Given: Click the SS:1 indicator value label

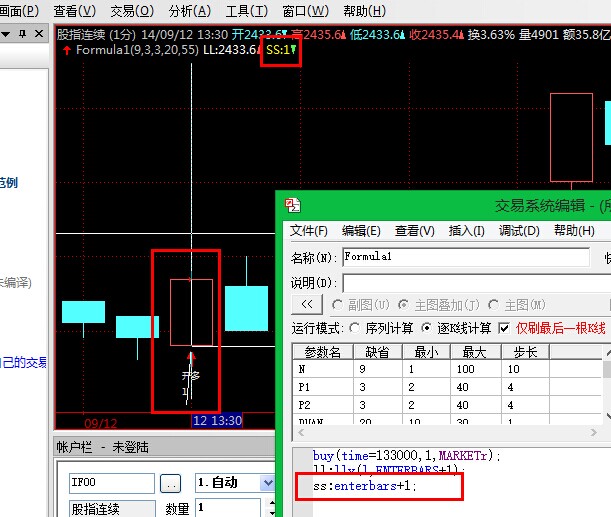Looking at the screenshot, I should tap(281, 50).
